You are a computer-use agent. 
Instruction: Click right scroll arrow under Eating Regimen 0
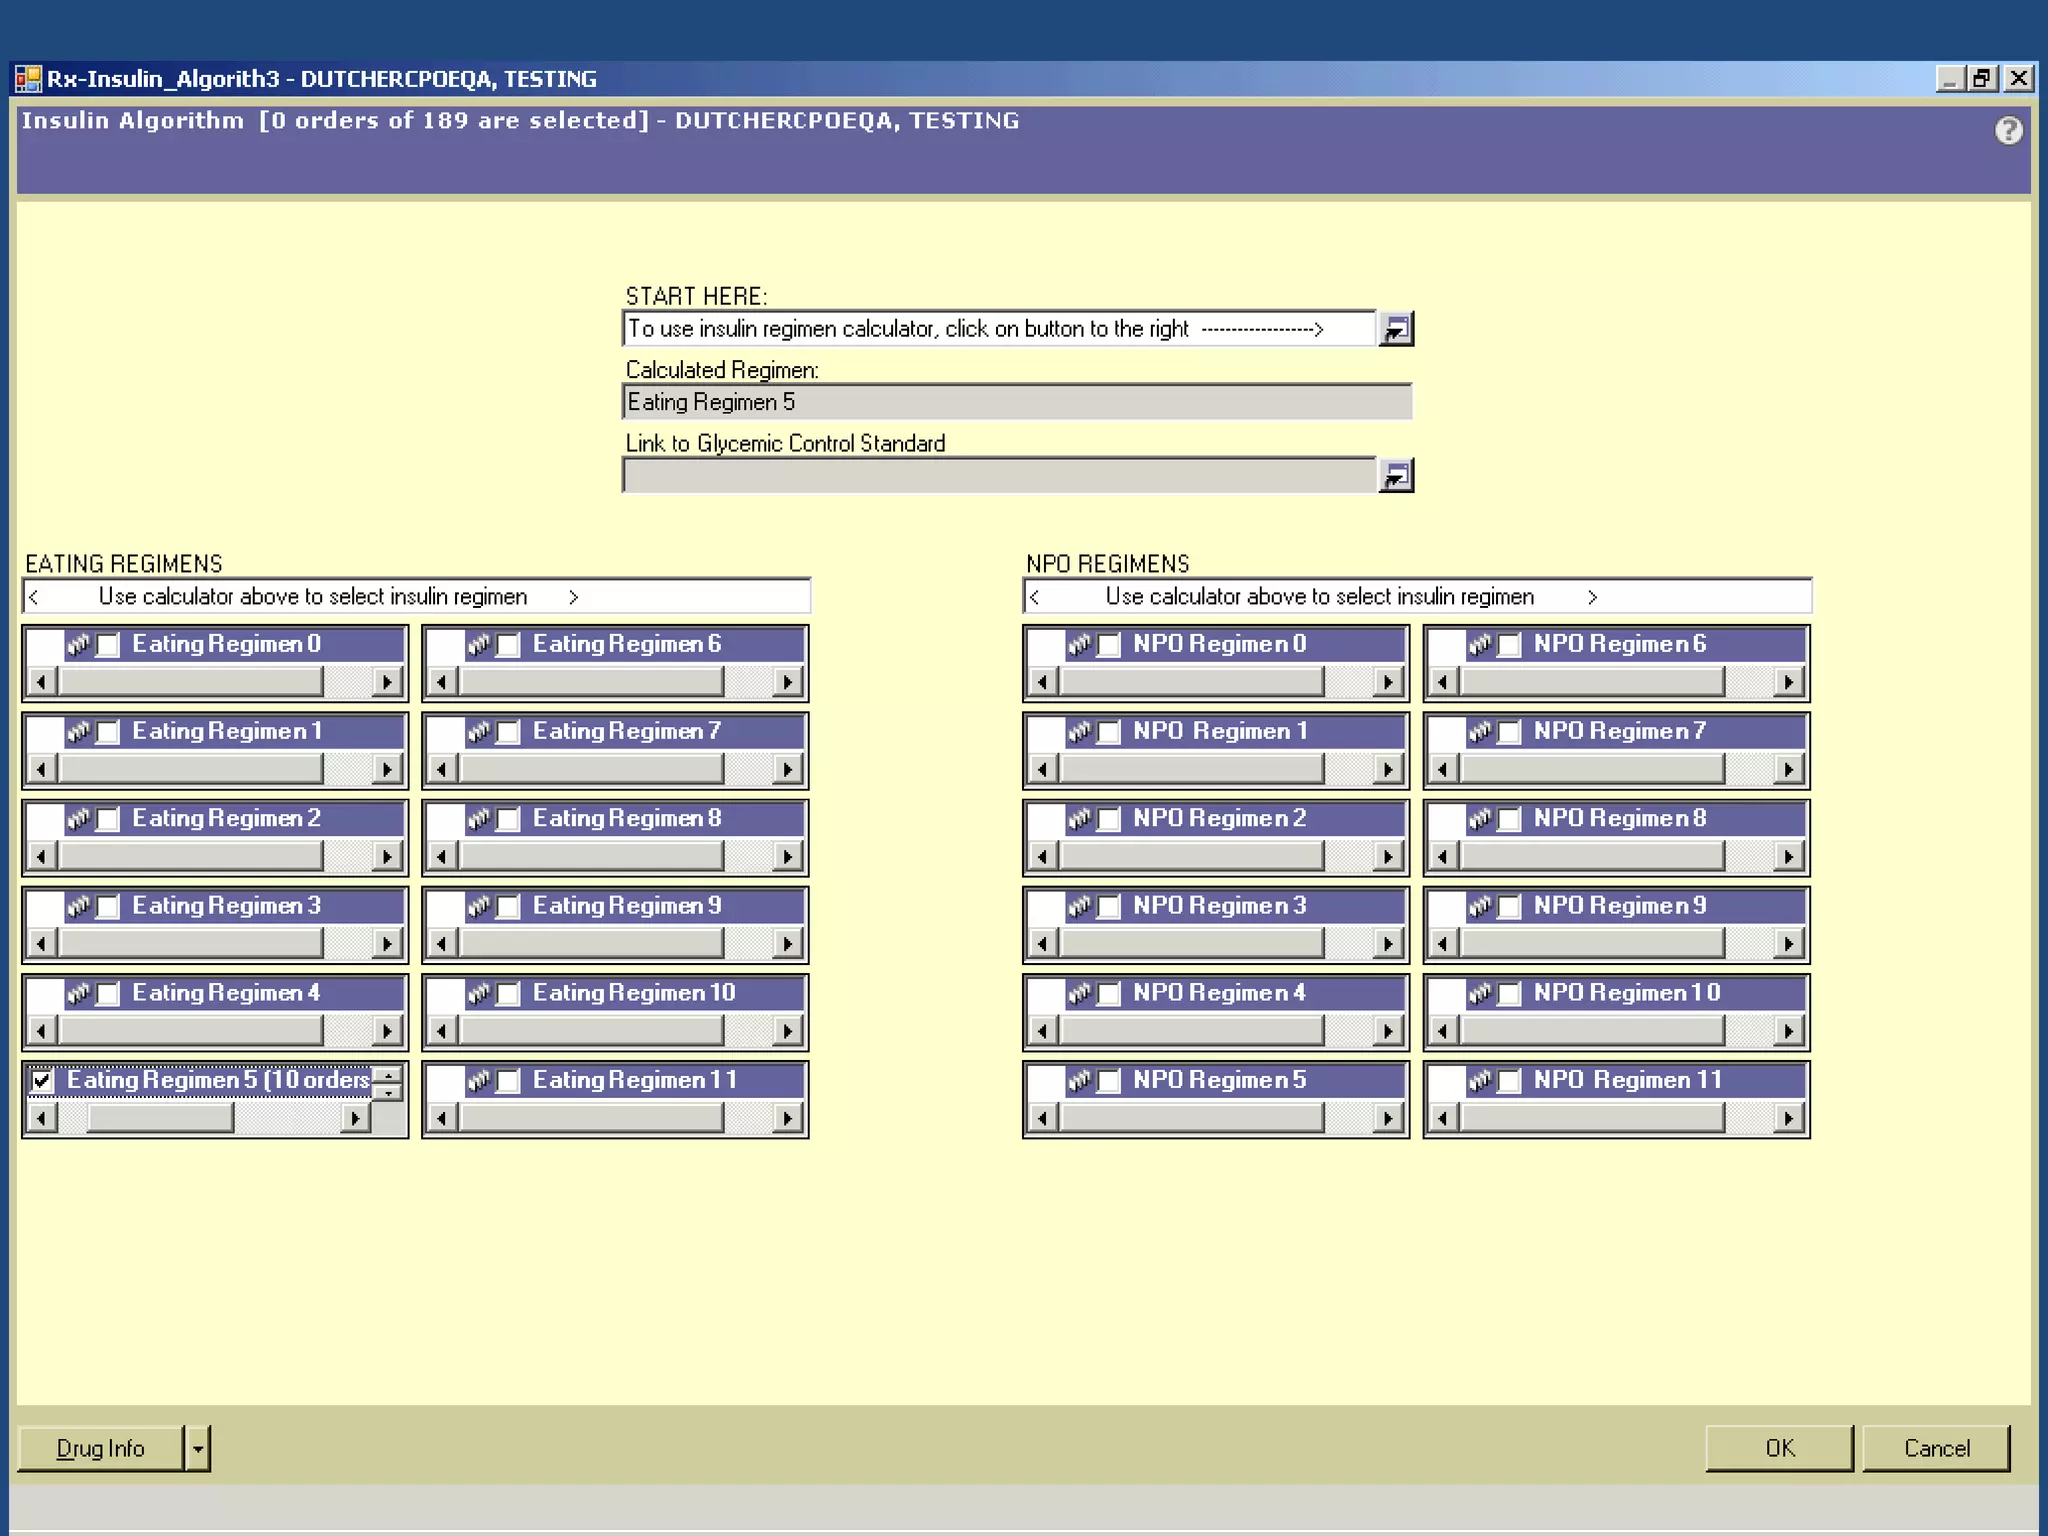387,682
